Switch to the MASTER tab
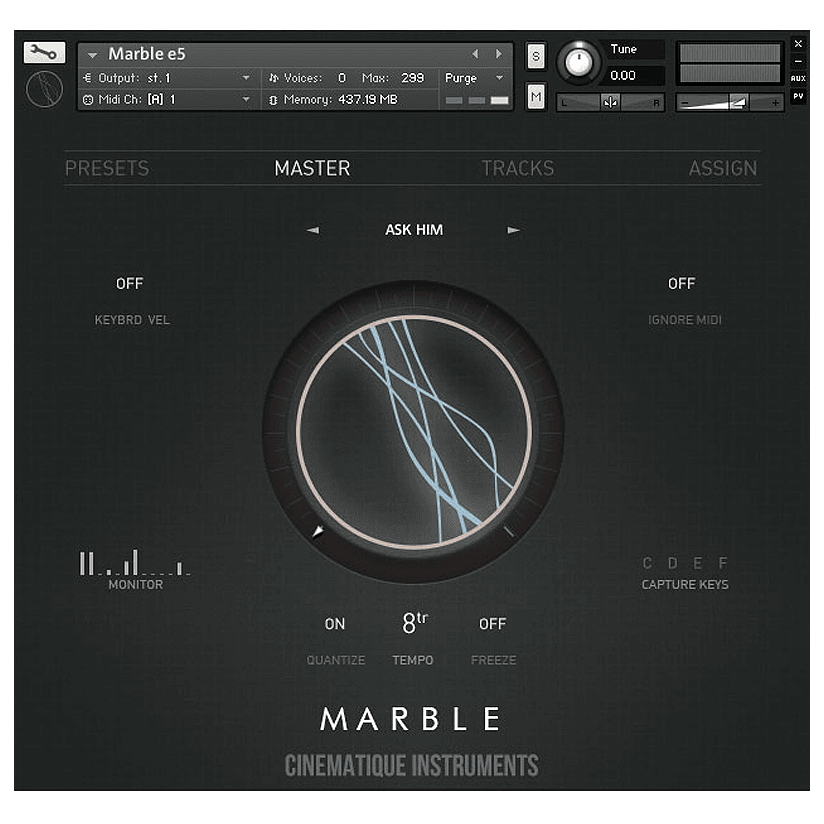The image size is (824, 824). [x=312, y=168]
